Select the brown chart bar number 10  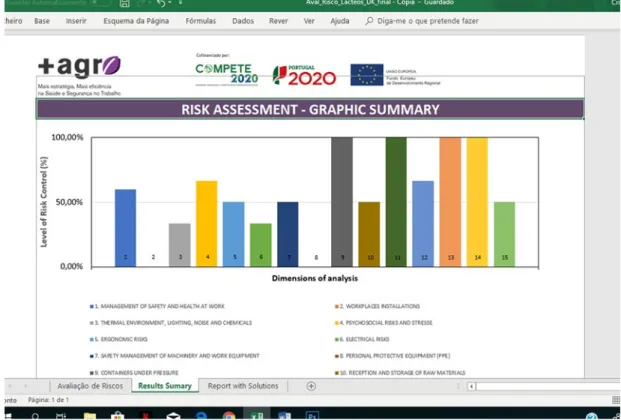369,234
